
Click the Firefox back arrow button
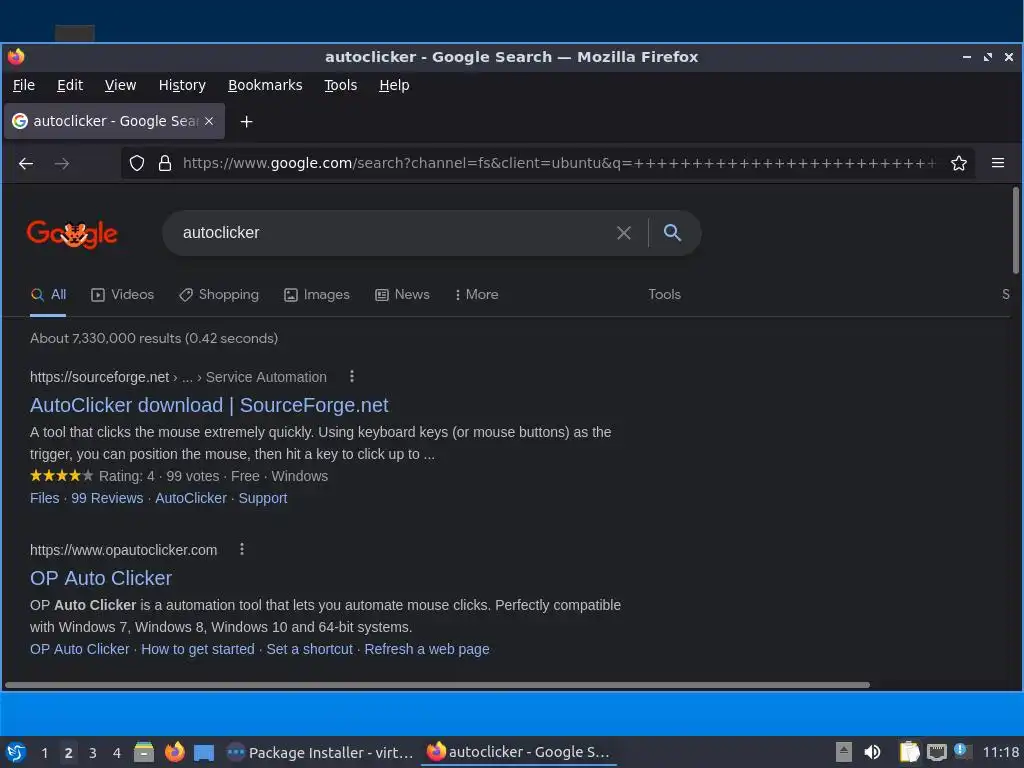[26, 163]
